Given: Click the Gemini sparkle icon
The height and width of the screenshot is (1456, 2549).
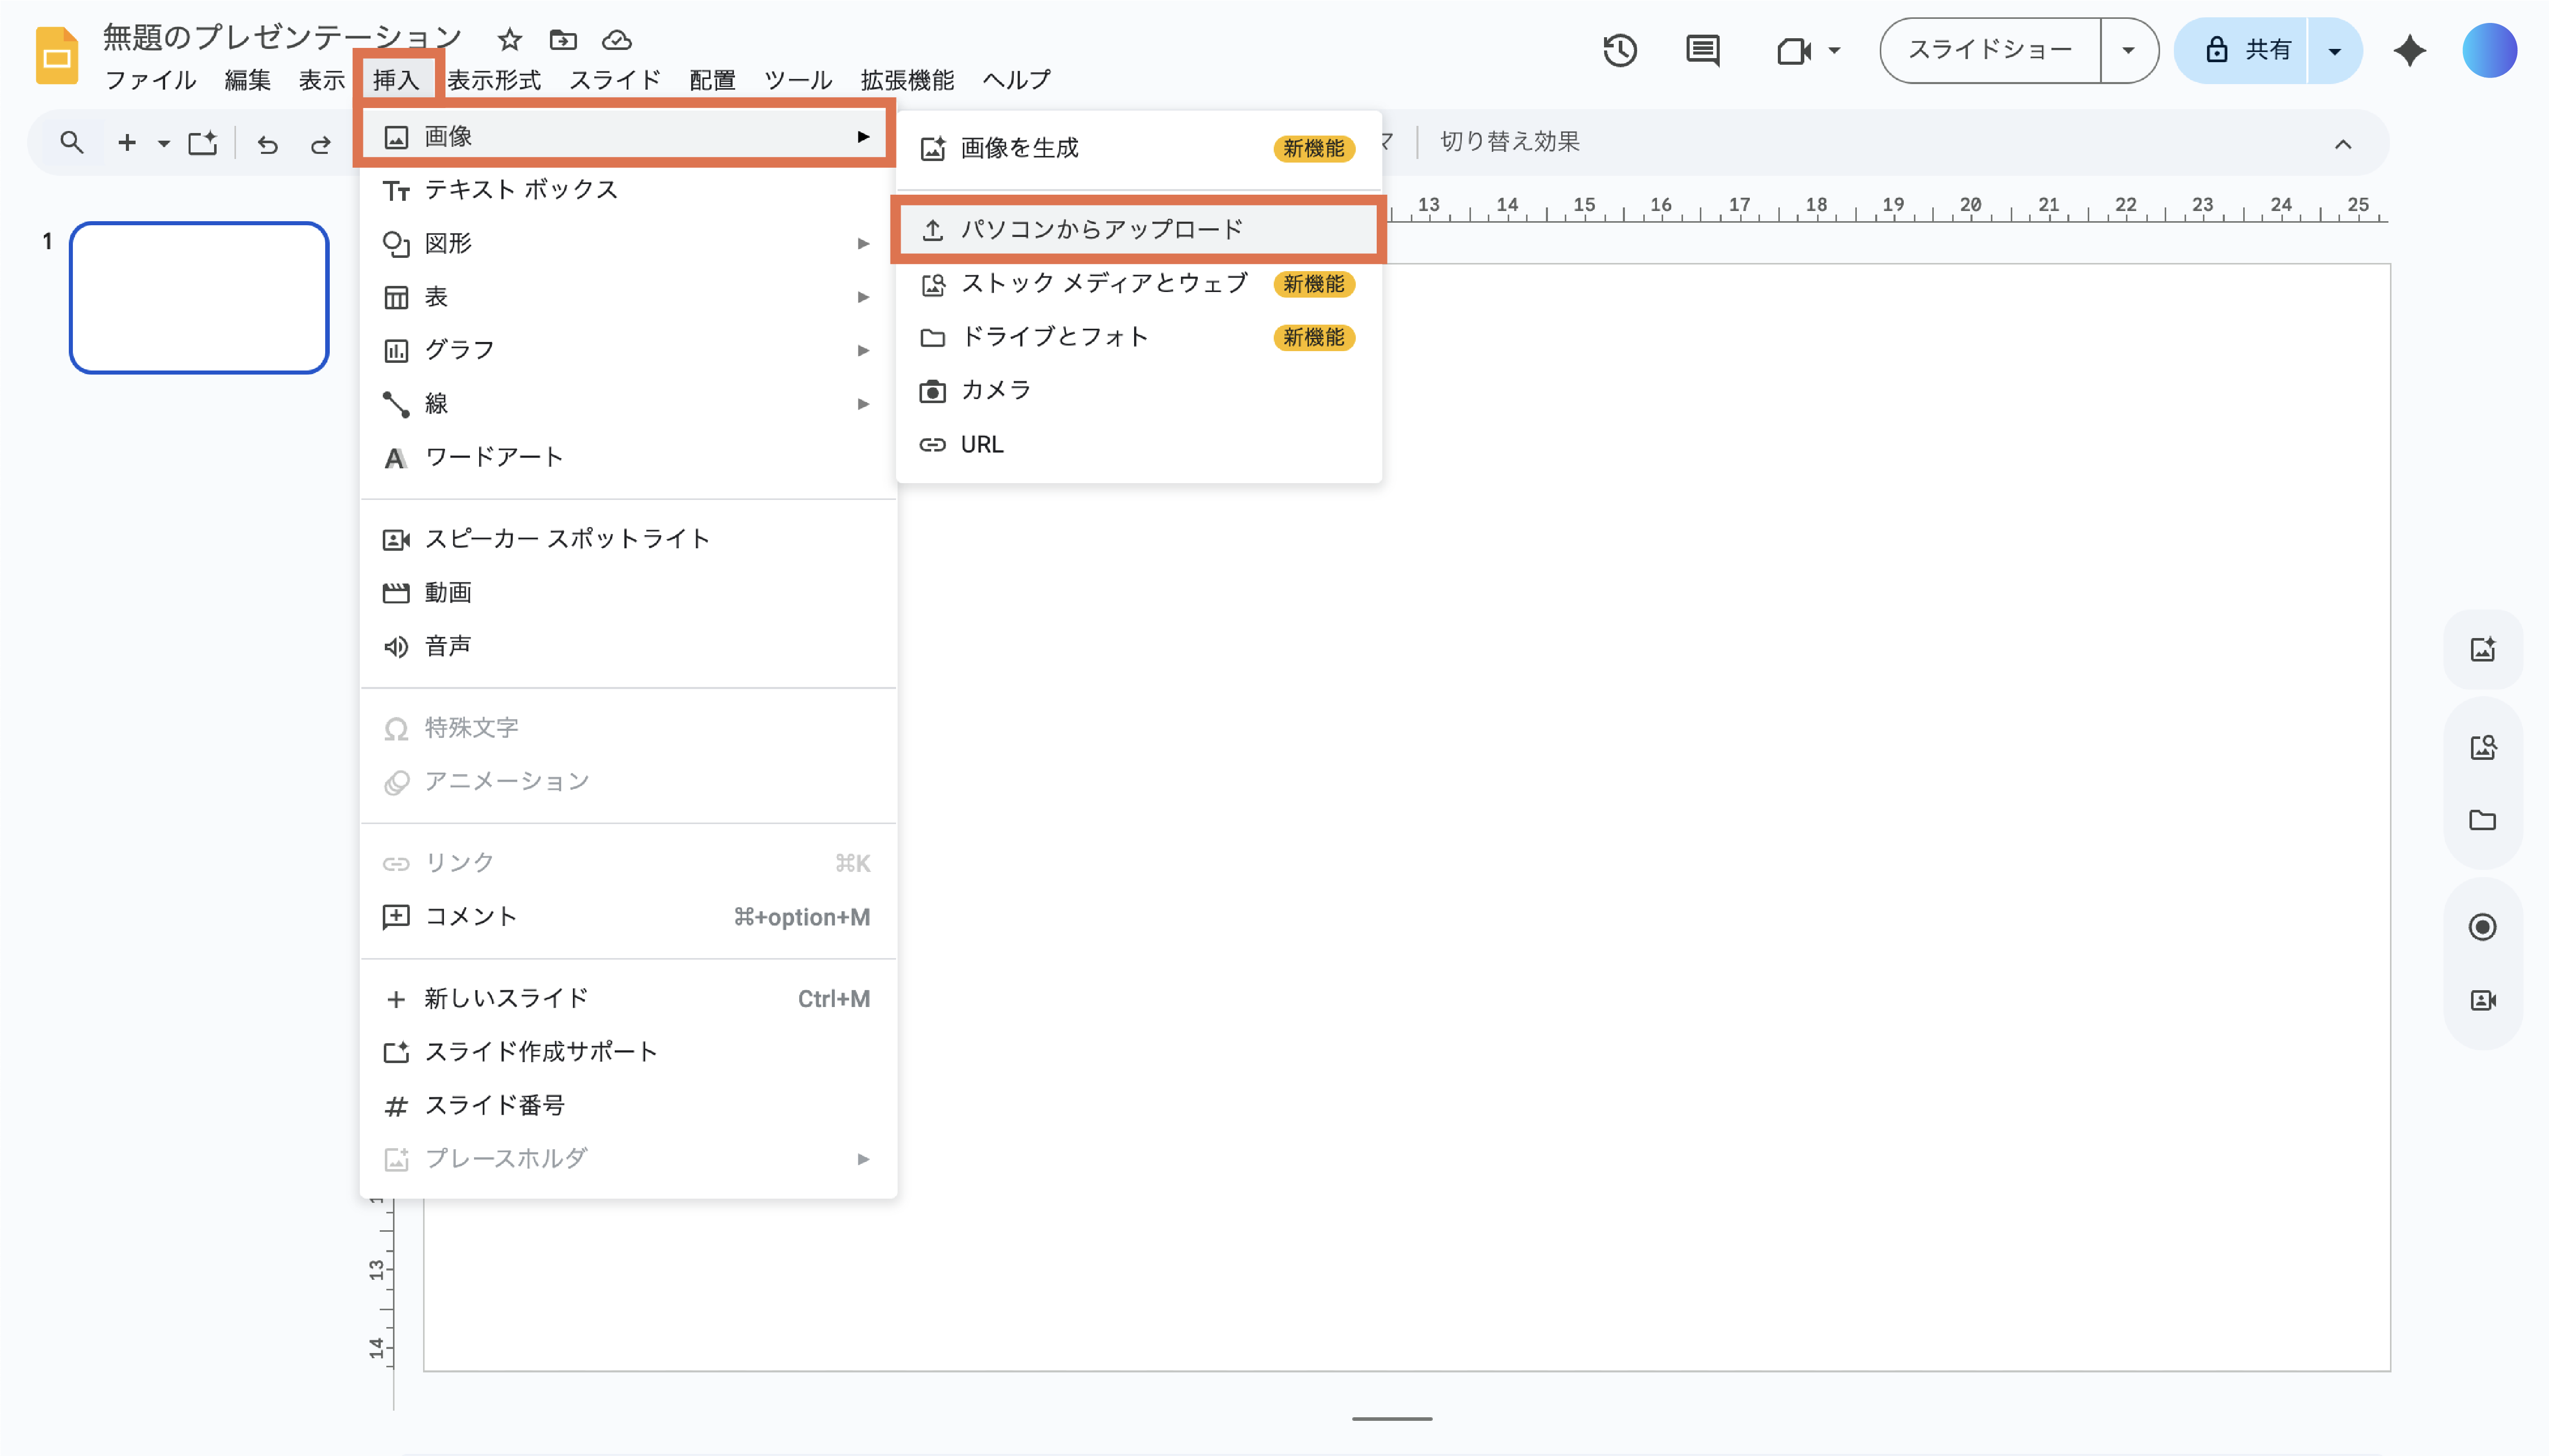Looking at the screenshot, I should point(2409,50).
